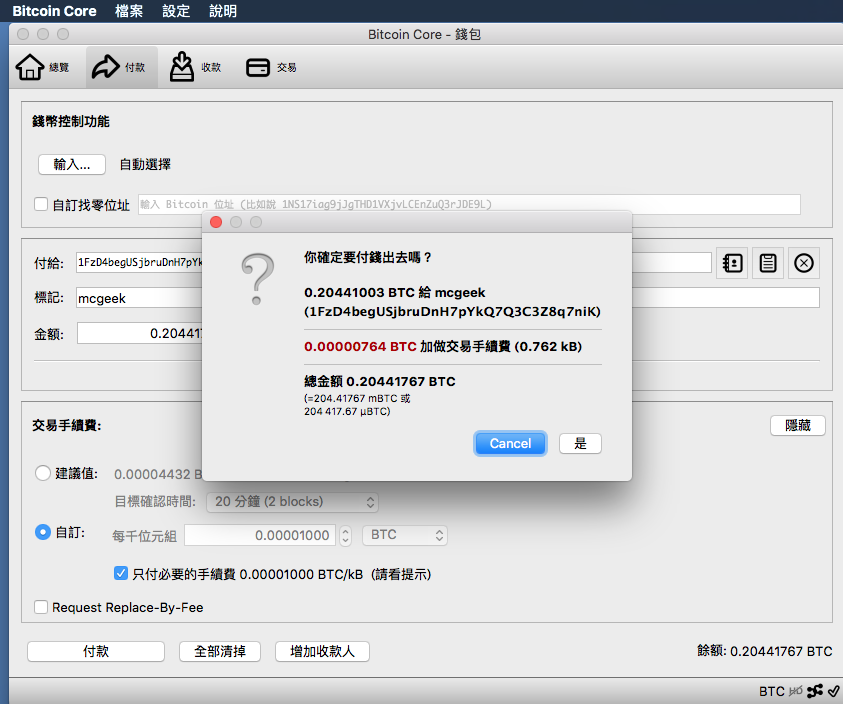Viewport: 843px width, 704px height.
Task: Open the 檔案 (File) menu
Action: point(129,11)
